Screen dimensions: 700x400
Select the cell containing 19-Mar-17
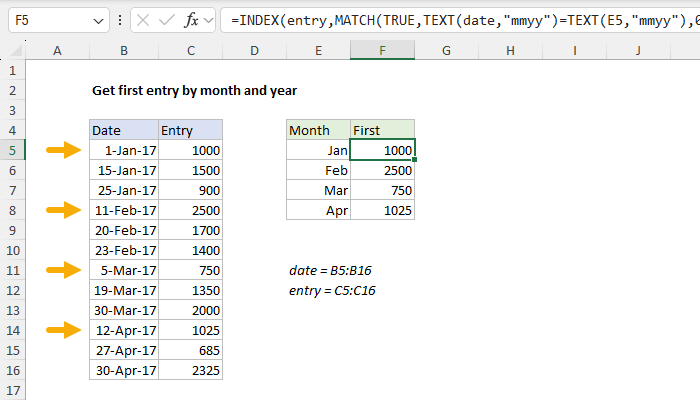[x=124, y=291]
